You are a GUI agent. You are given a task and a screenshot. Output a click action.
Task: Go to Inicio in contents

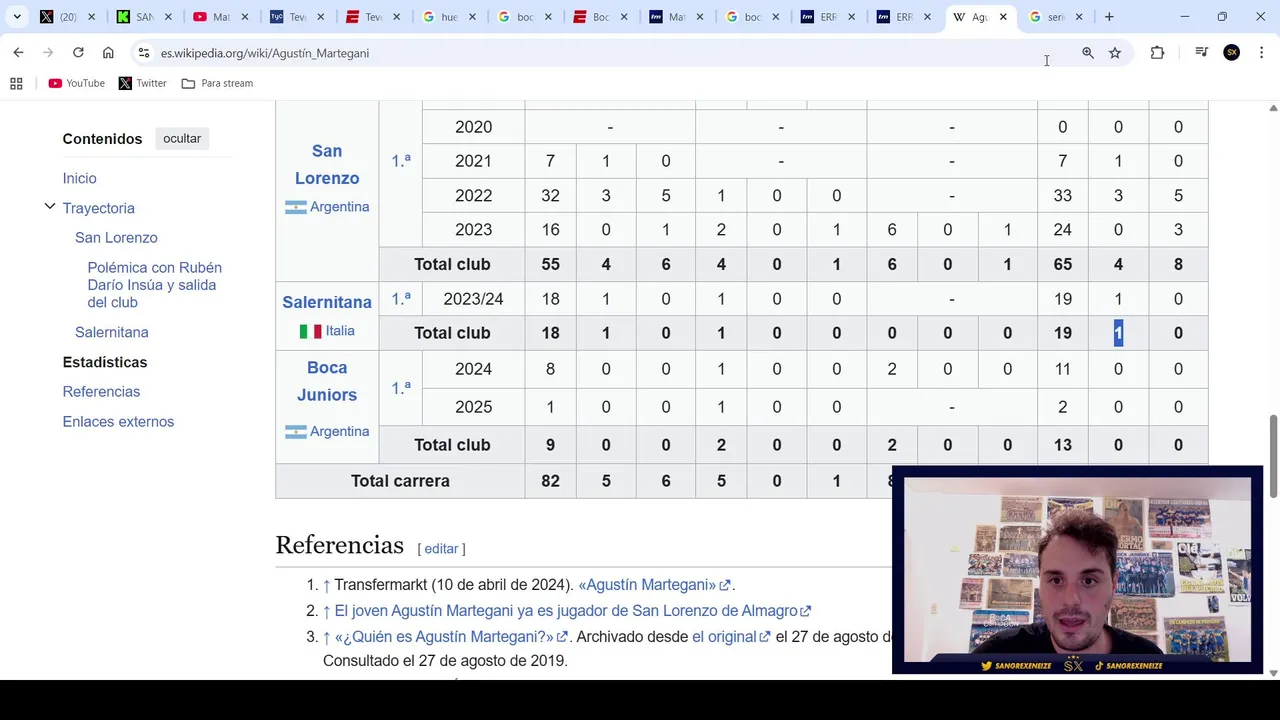pos(79,178)
